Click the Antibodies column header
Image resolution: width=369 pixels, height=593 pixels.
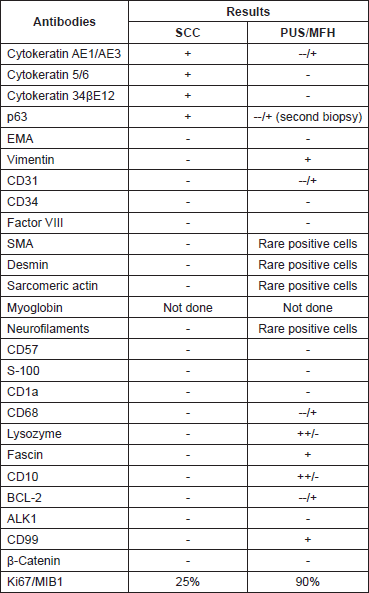tap(64, 22)
